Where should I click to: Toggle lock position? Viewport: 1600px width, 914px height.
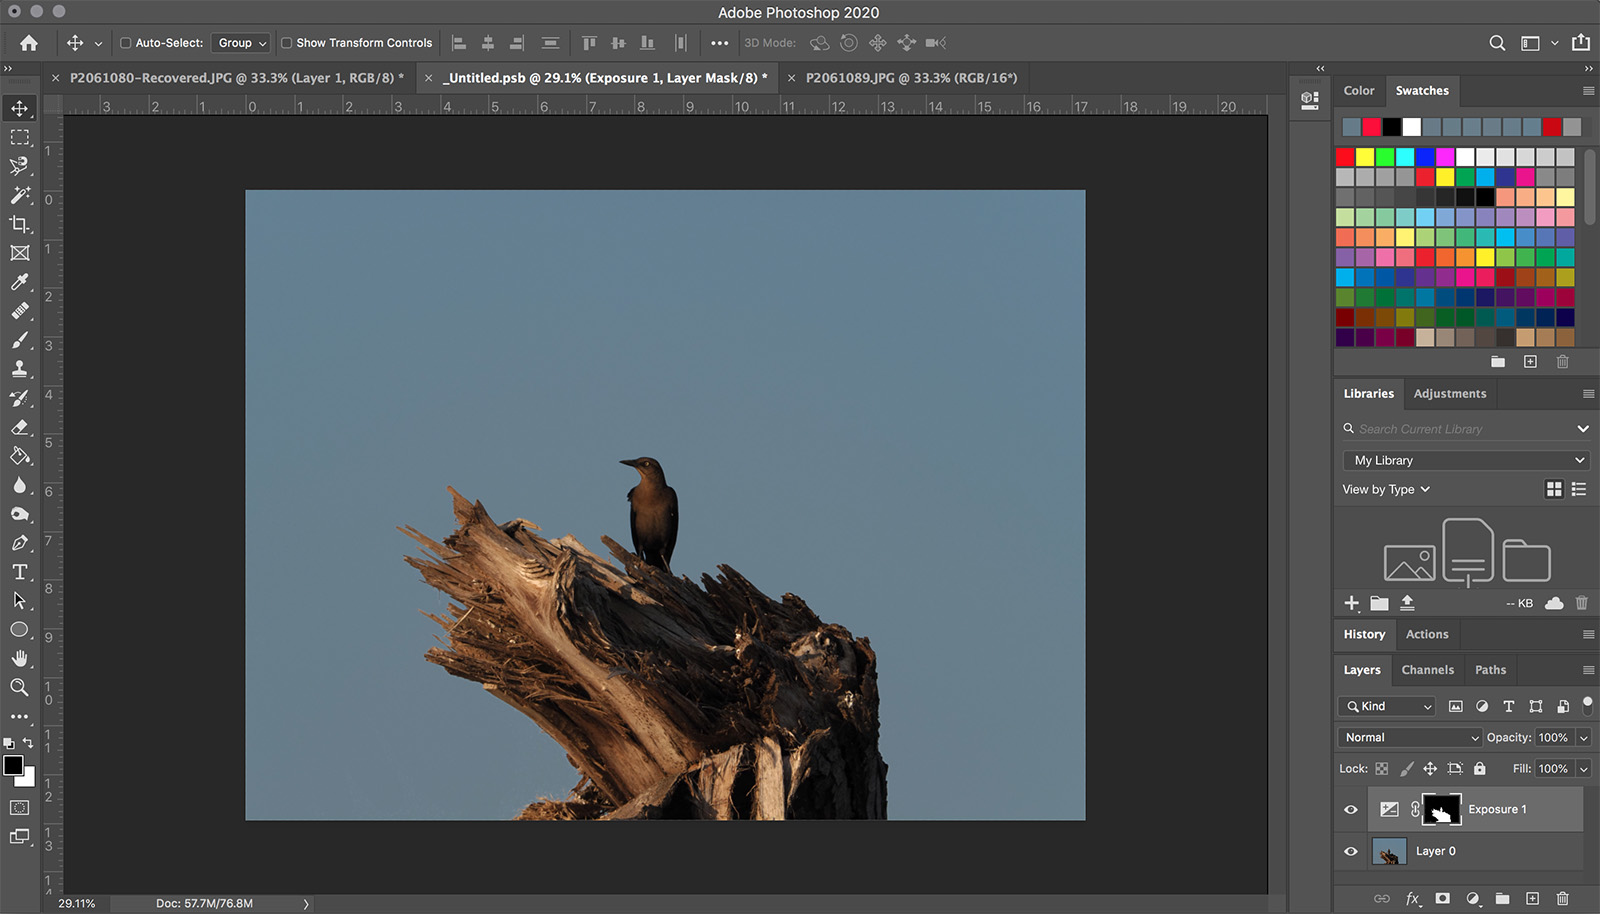coord(1430,769)
